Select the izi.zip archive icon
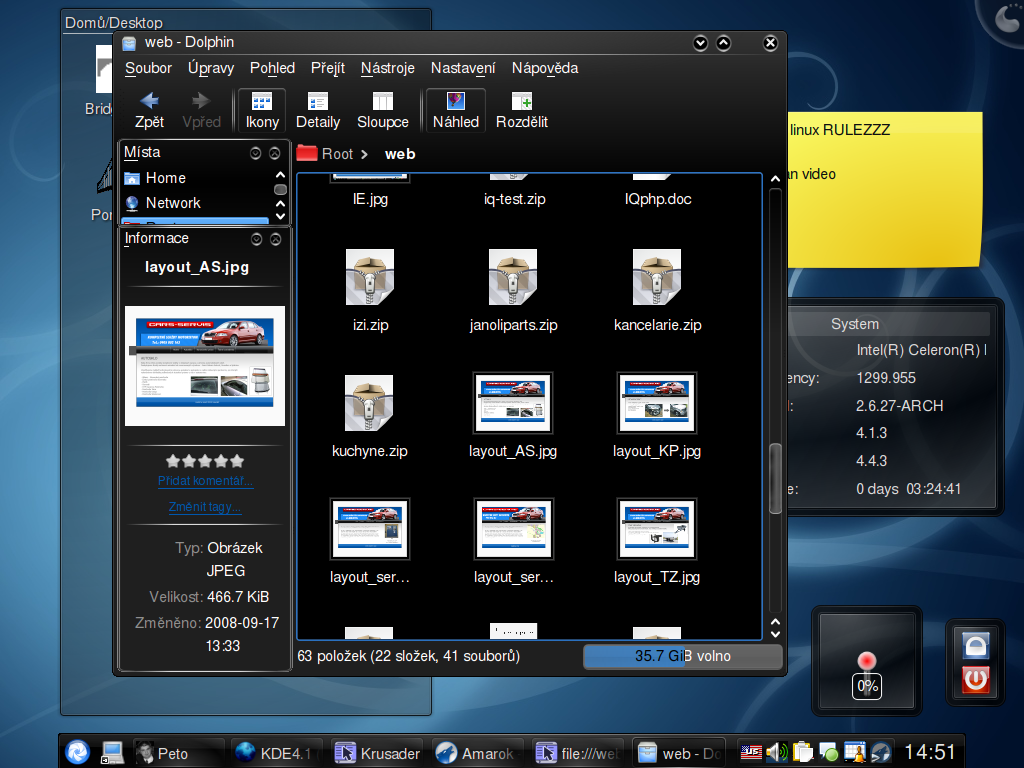The image size is (1024, 768). tap(370, 277)
